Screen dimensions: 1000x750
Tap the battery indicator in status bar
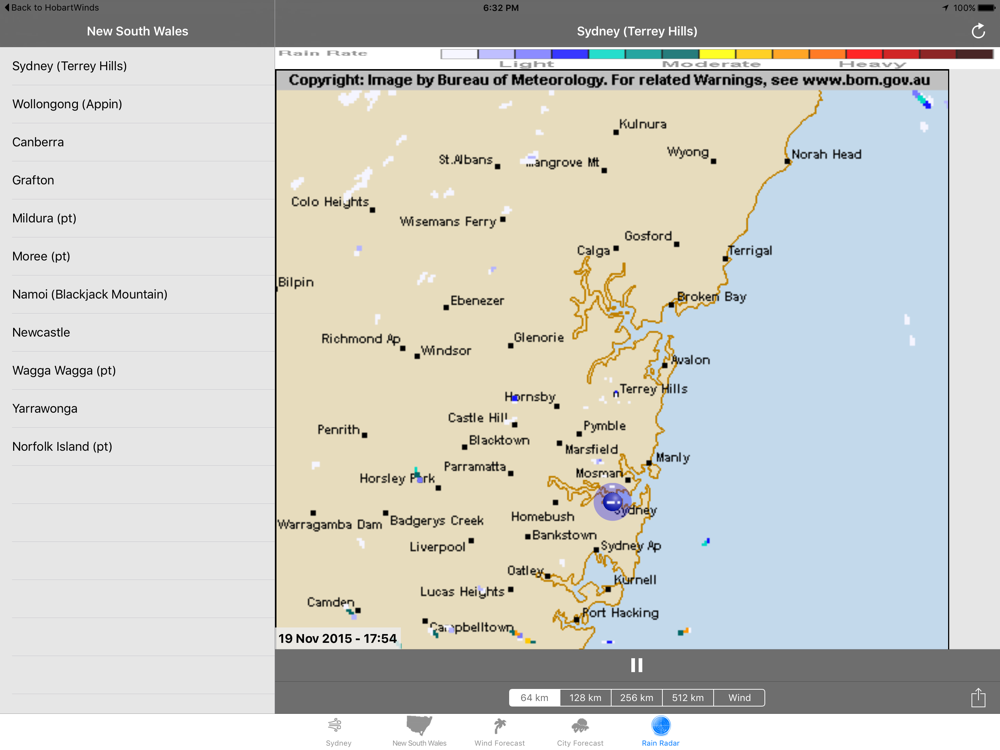click(x=986, y=8)
